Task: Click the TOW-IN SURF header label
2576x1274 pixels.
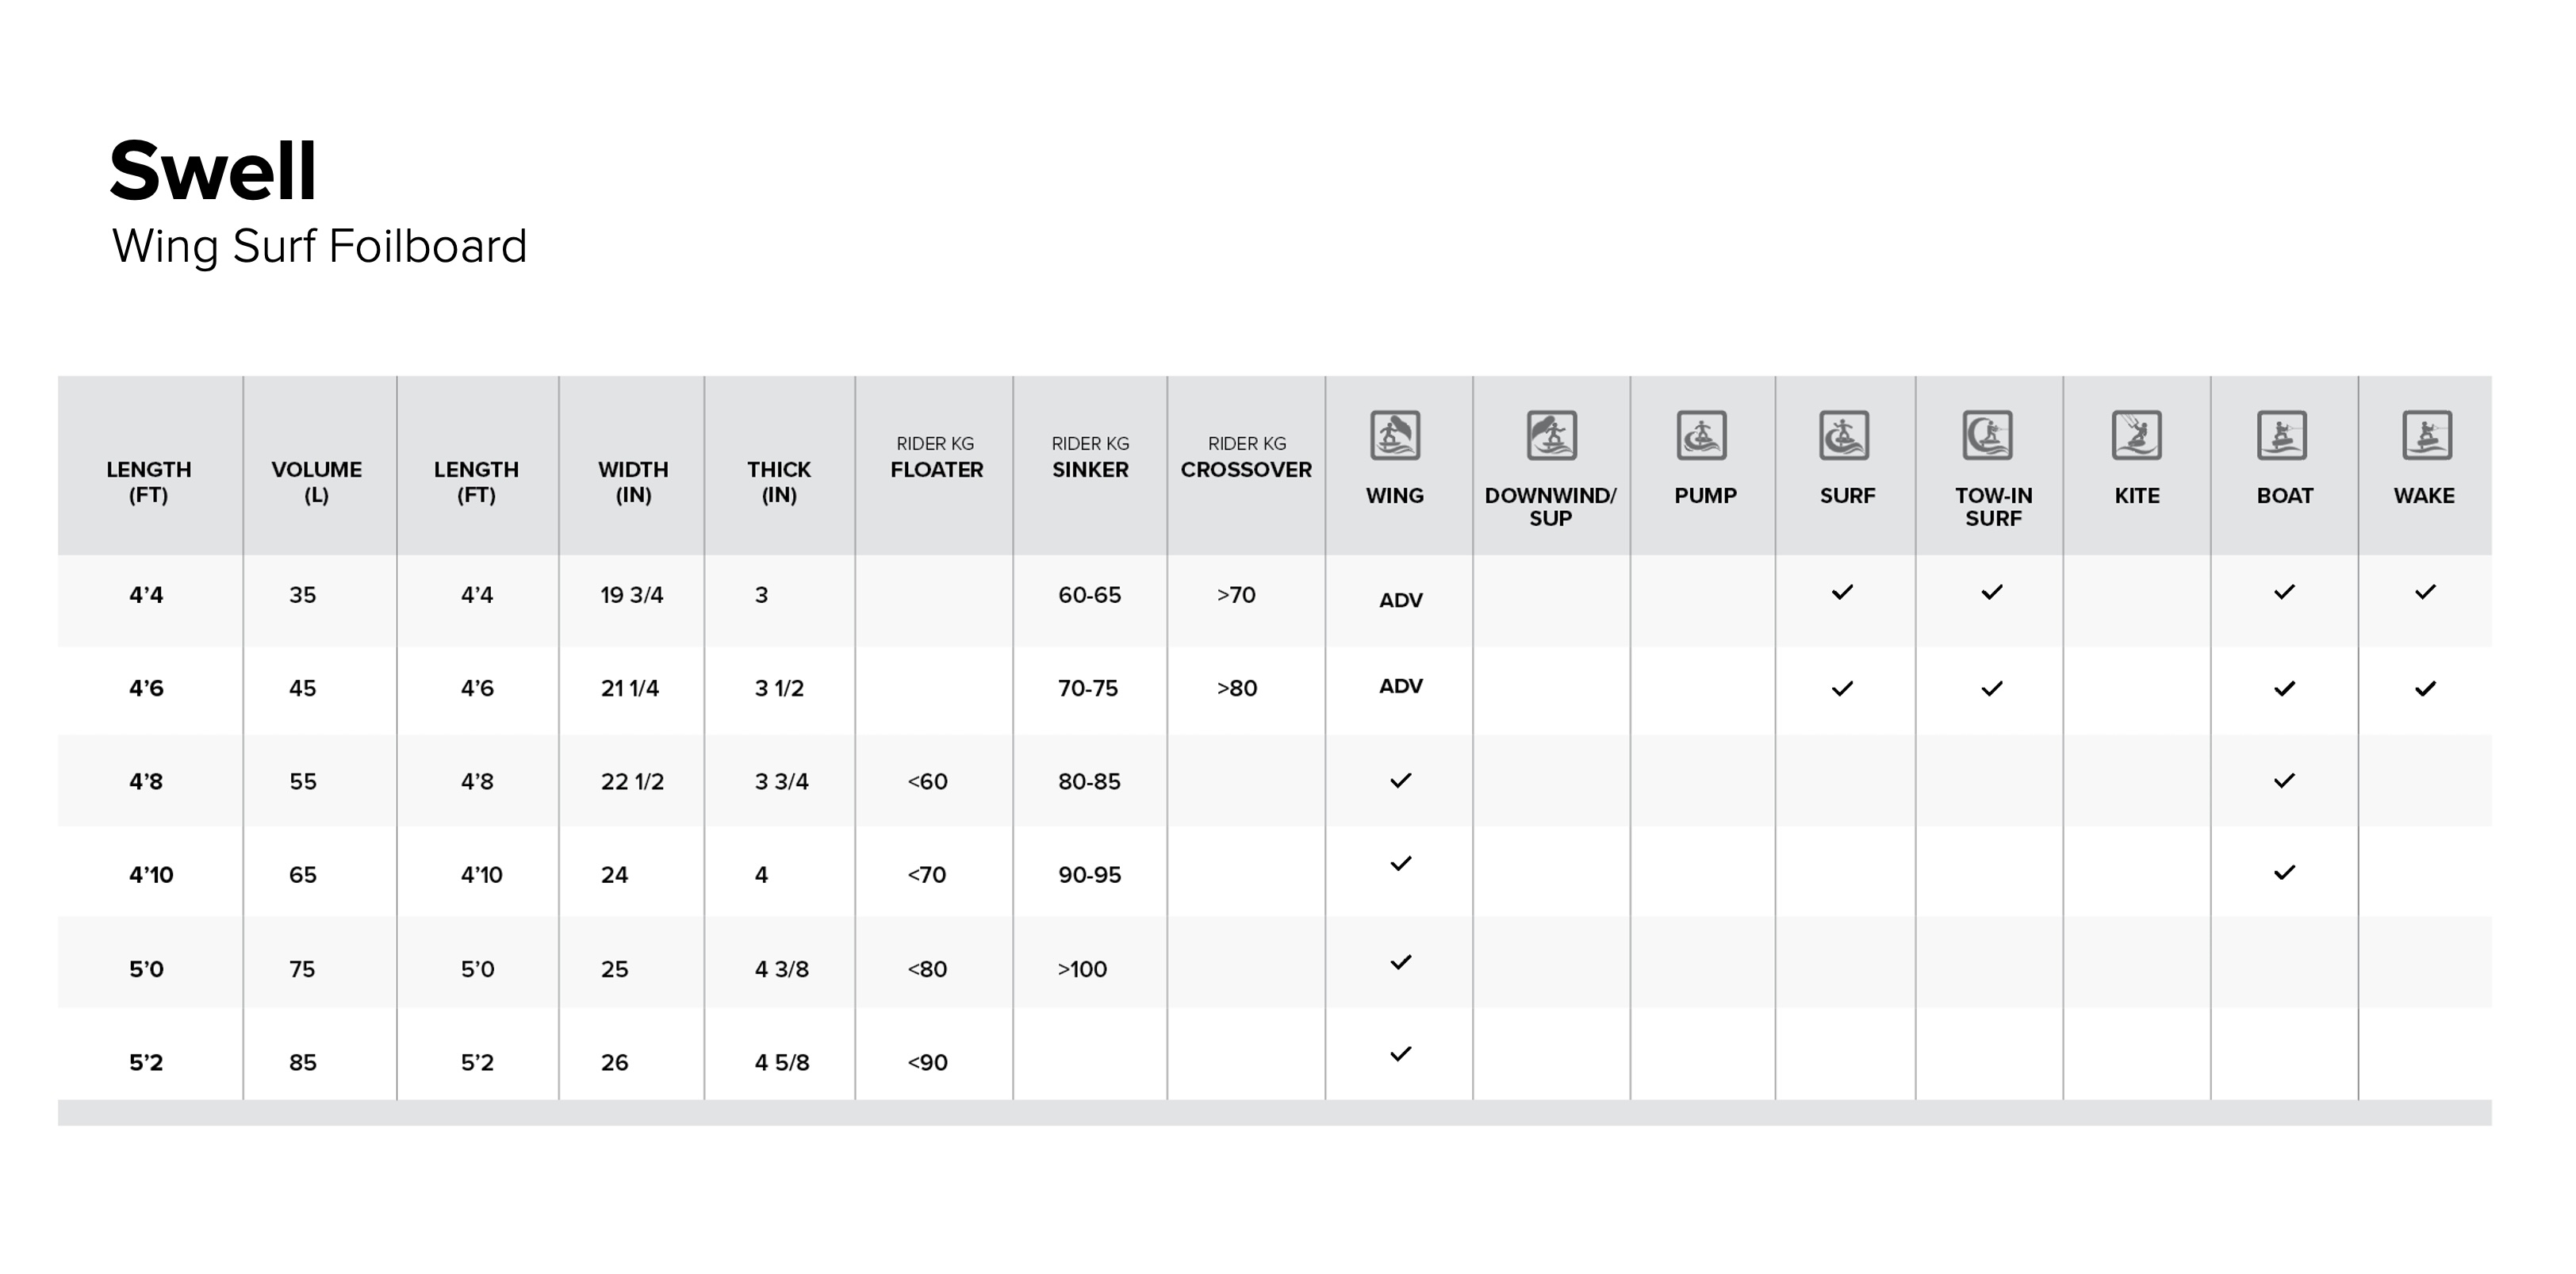Action: [1993, 507]
